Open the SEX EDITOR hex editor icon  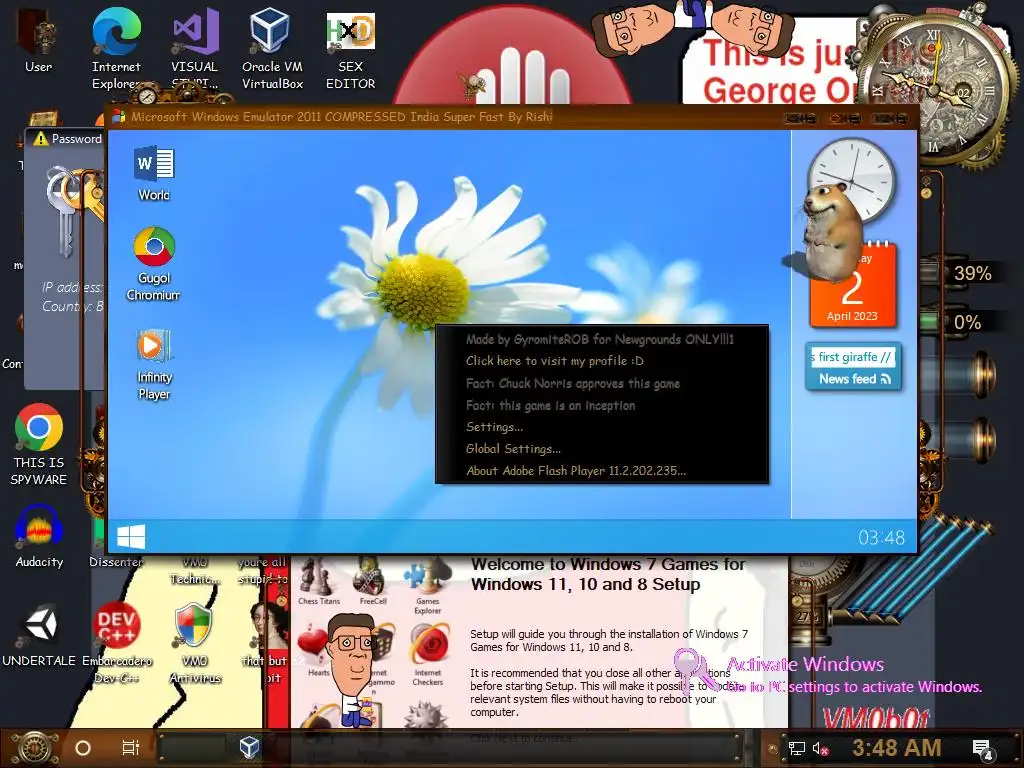(351, 50)
